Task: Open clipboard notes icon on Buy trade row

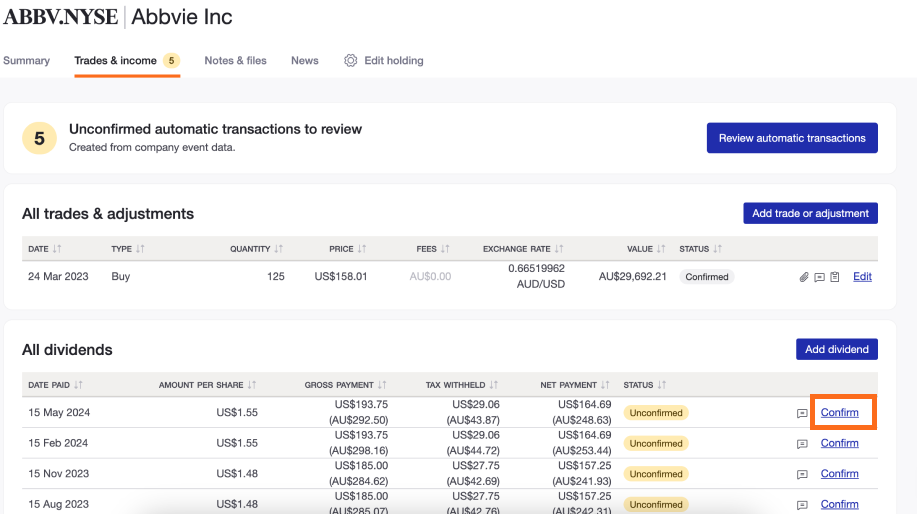Action: point(835,277)
